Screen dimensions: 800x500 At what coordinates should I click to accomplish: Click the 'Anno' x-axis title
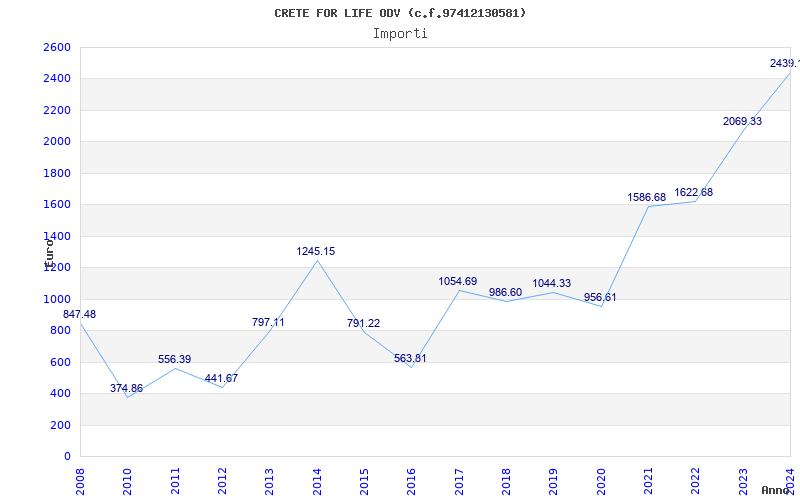pyautogui.click(x=774, y=490)
